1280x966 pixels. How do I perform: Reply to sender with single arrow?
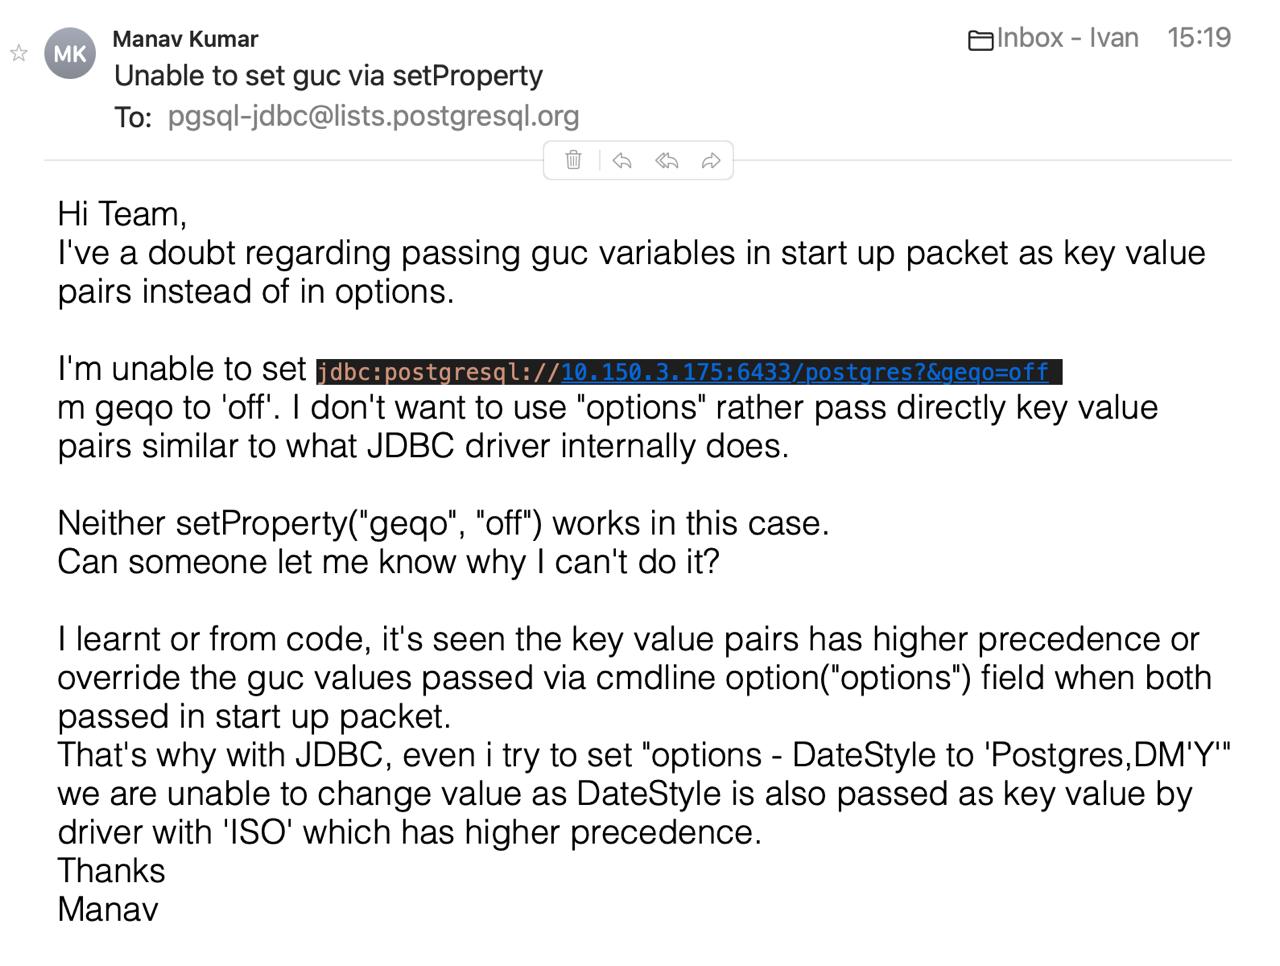click(621, 160)
